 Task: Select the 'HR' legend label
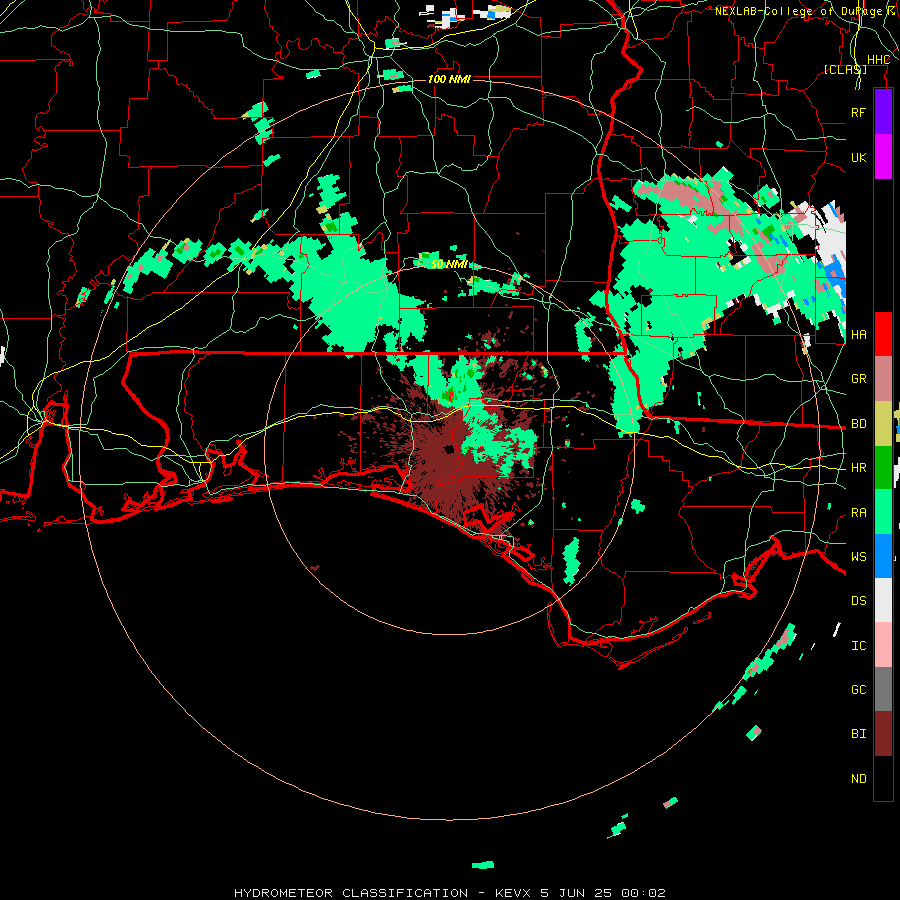858,468
